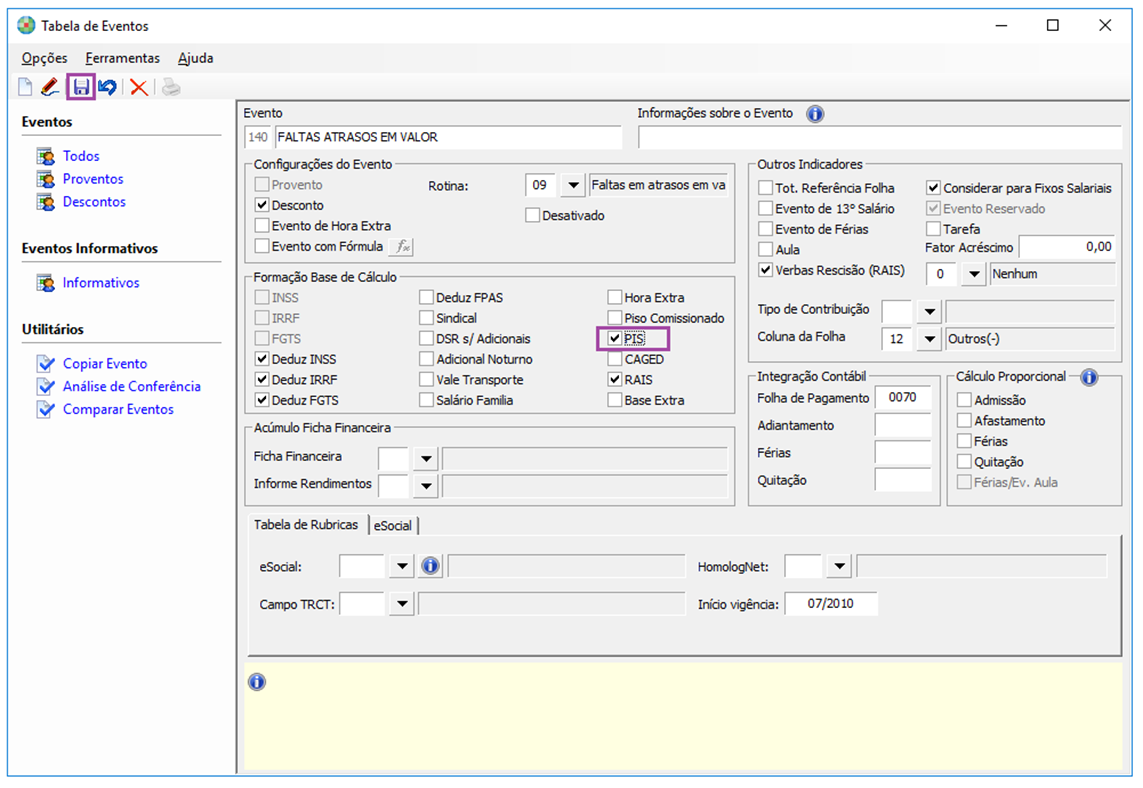Filter events by Descontos
Screen dimensions: 1143x788
pos(94,202)
